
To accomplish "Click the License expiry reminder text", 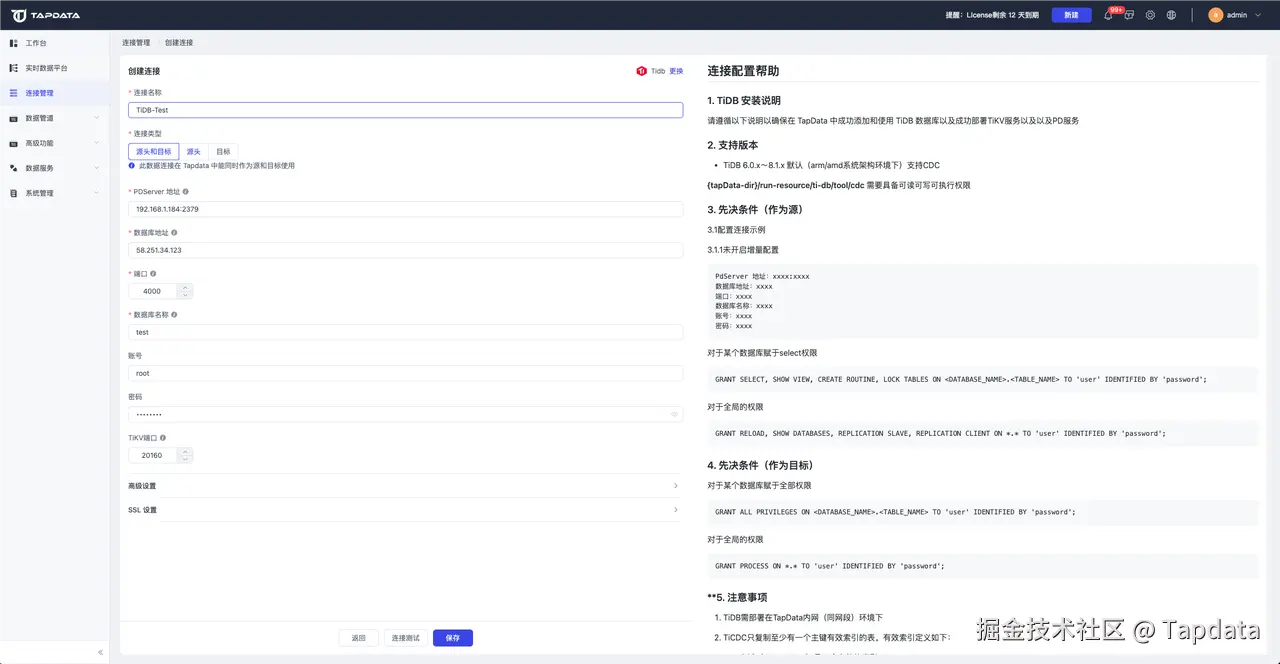I will pyautogui.click(x=992, y=15).
